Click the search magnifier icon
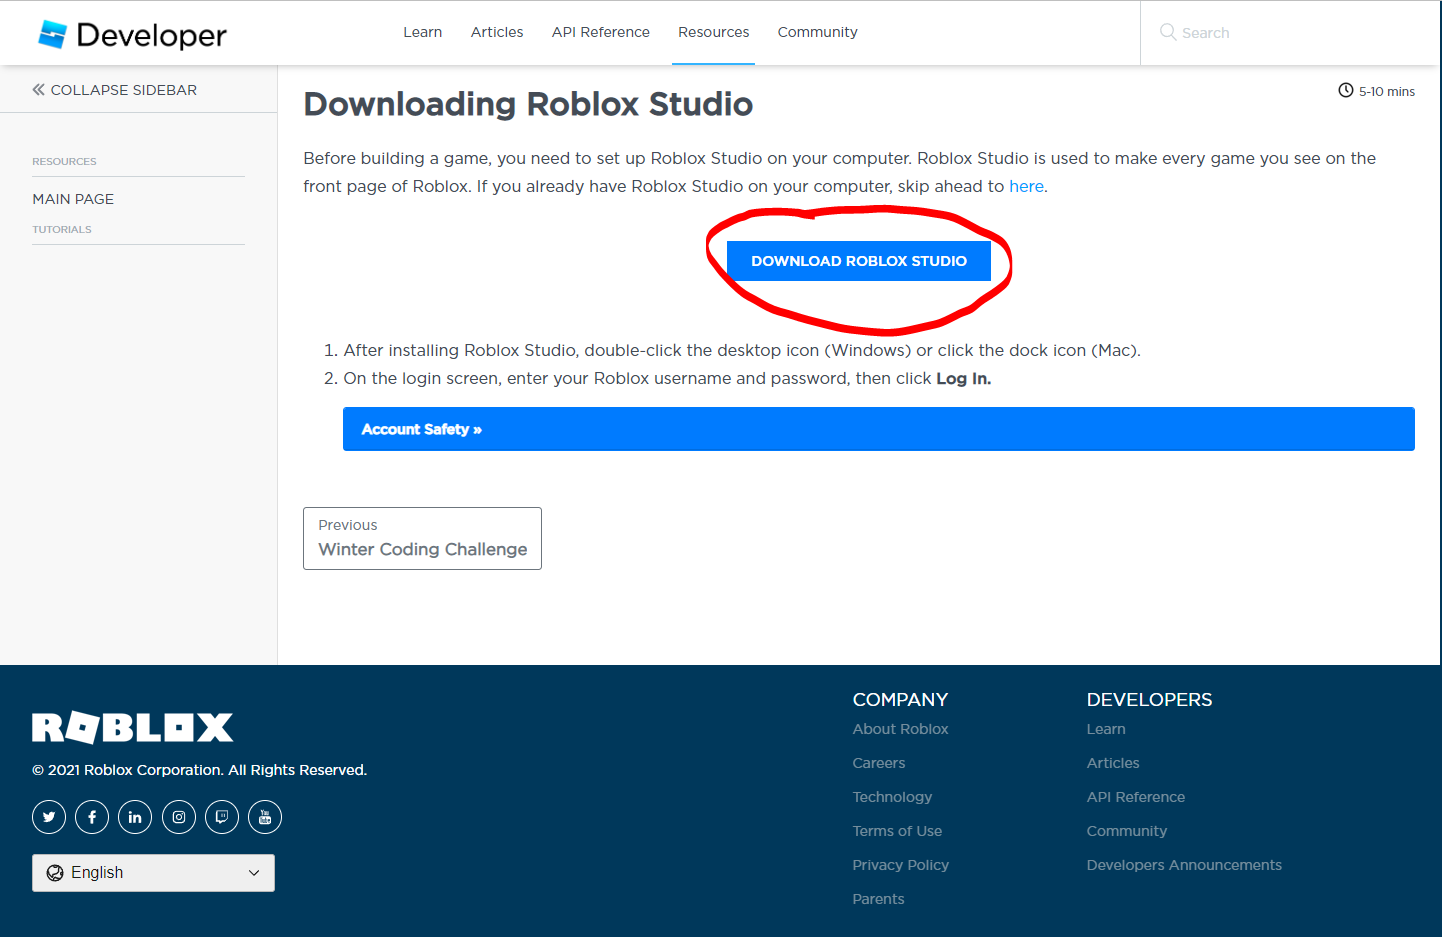 1167,32
